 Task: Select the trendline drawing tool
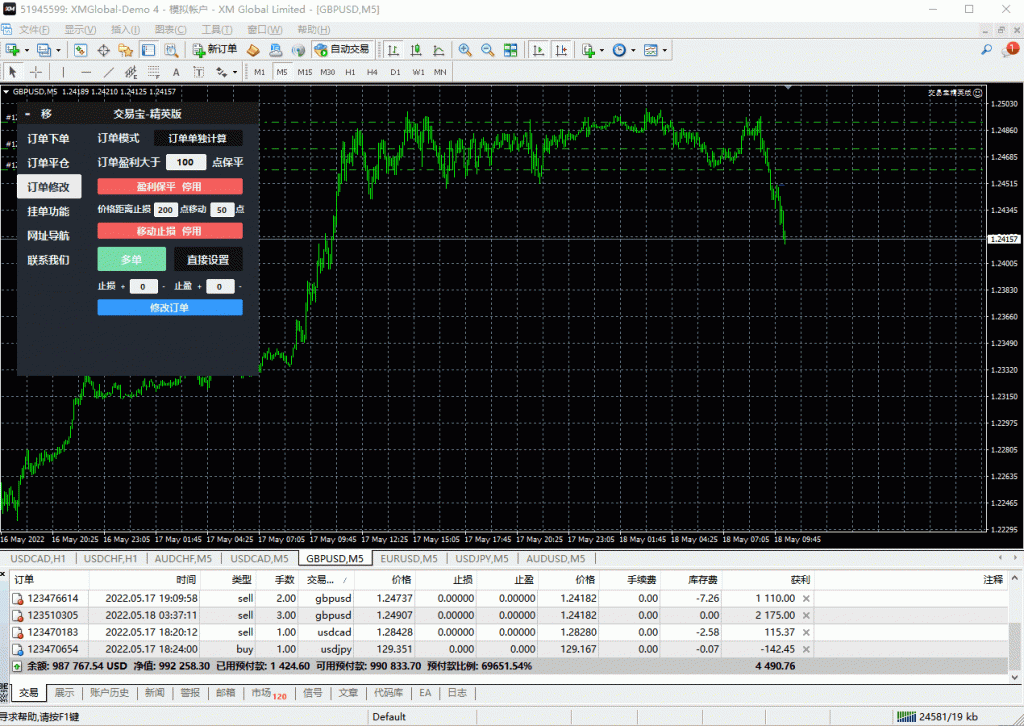pos(109,72)
